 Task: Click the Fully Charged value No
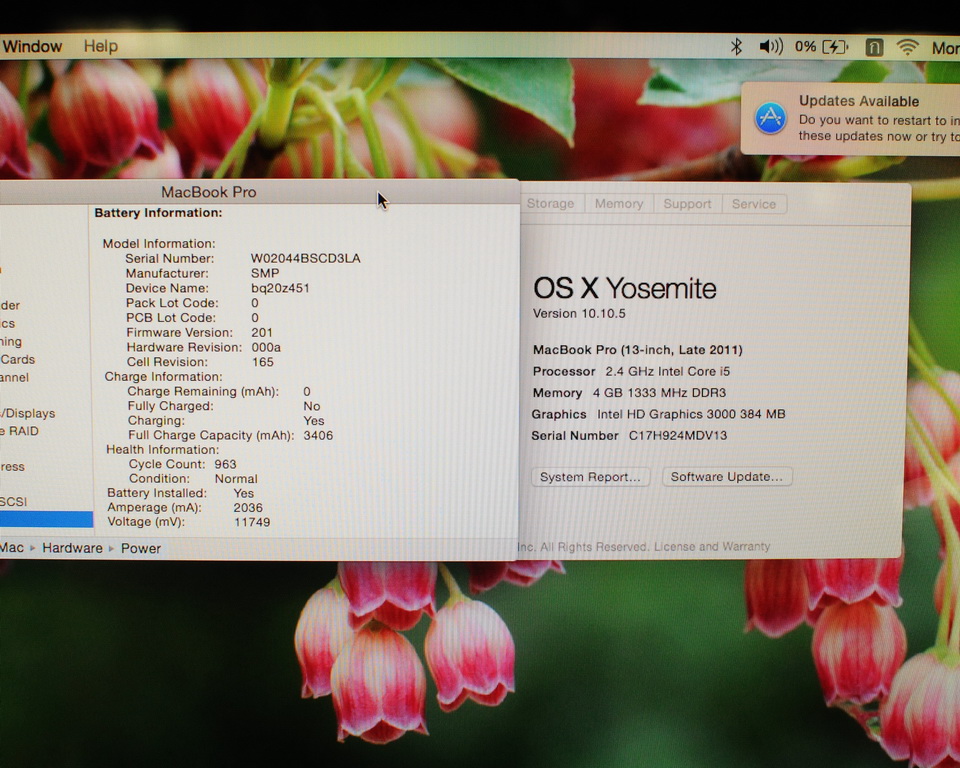click(312, 406)
